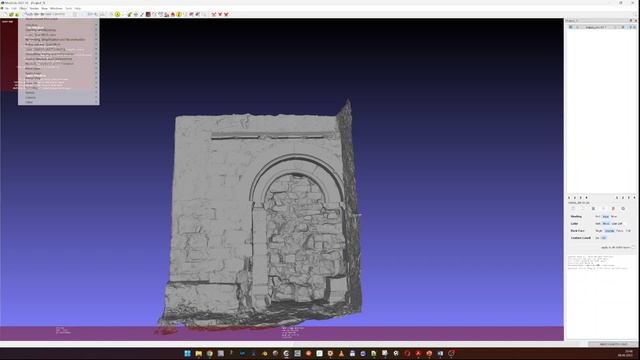
Task: Expand Color Creation and Processing submenu
Action: (58, 49)
